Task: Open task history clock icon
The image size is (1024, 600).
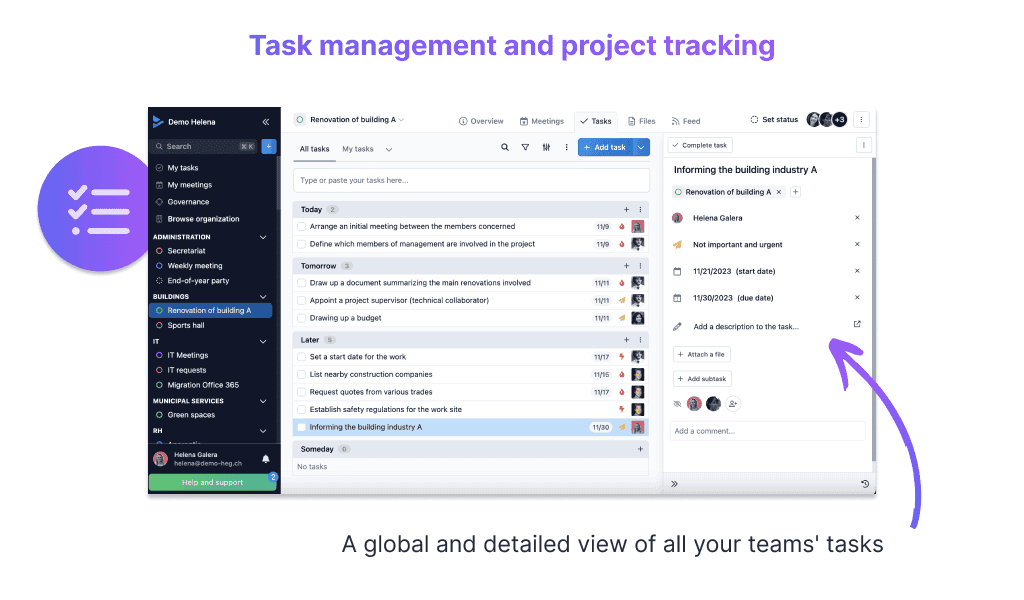Action: pos(865,484)
